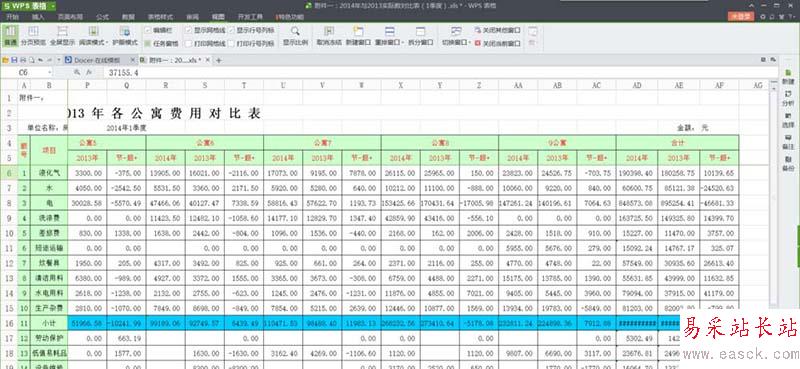Open the 开发工具 ribbon tab
This screenshot has width=800, height=369.
(x=251, y=17)
